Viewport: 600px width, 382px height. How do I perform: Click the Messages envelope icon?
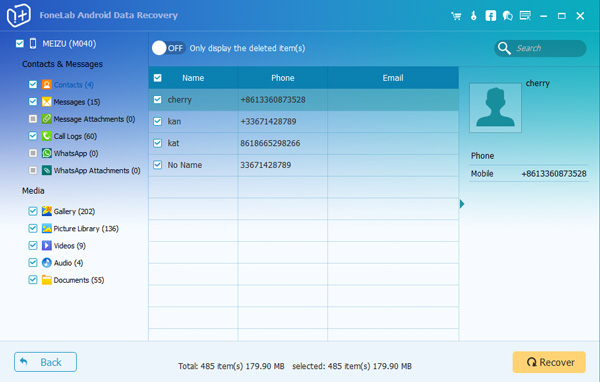pyautogui.click(x=47, y=102)
